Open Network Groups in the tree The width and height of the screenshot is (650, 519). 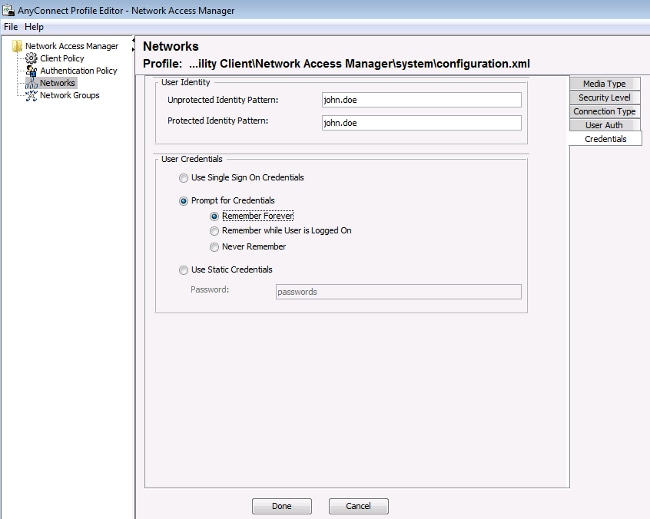[x=70, y=95]
